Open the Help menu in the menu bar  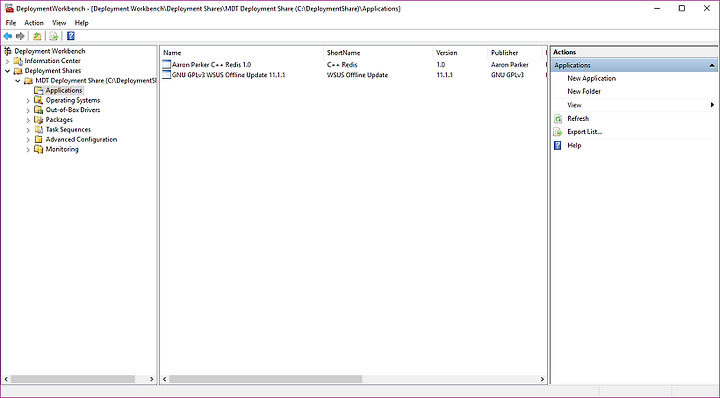(81, 22)
